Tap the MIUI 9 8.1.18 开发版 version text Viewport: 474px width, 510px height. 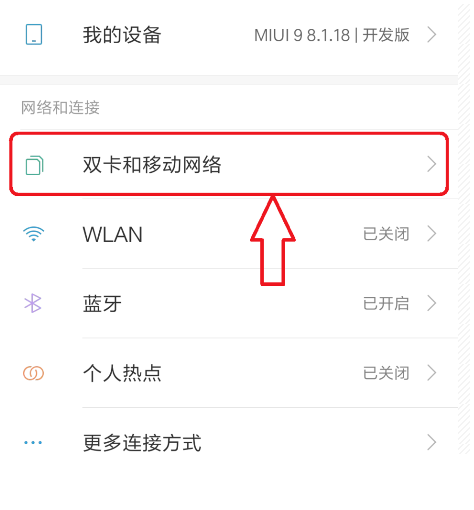(x=332, y=35)
